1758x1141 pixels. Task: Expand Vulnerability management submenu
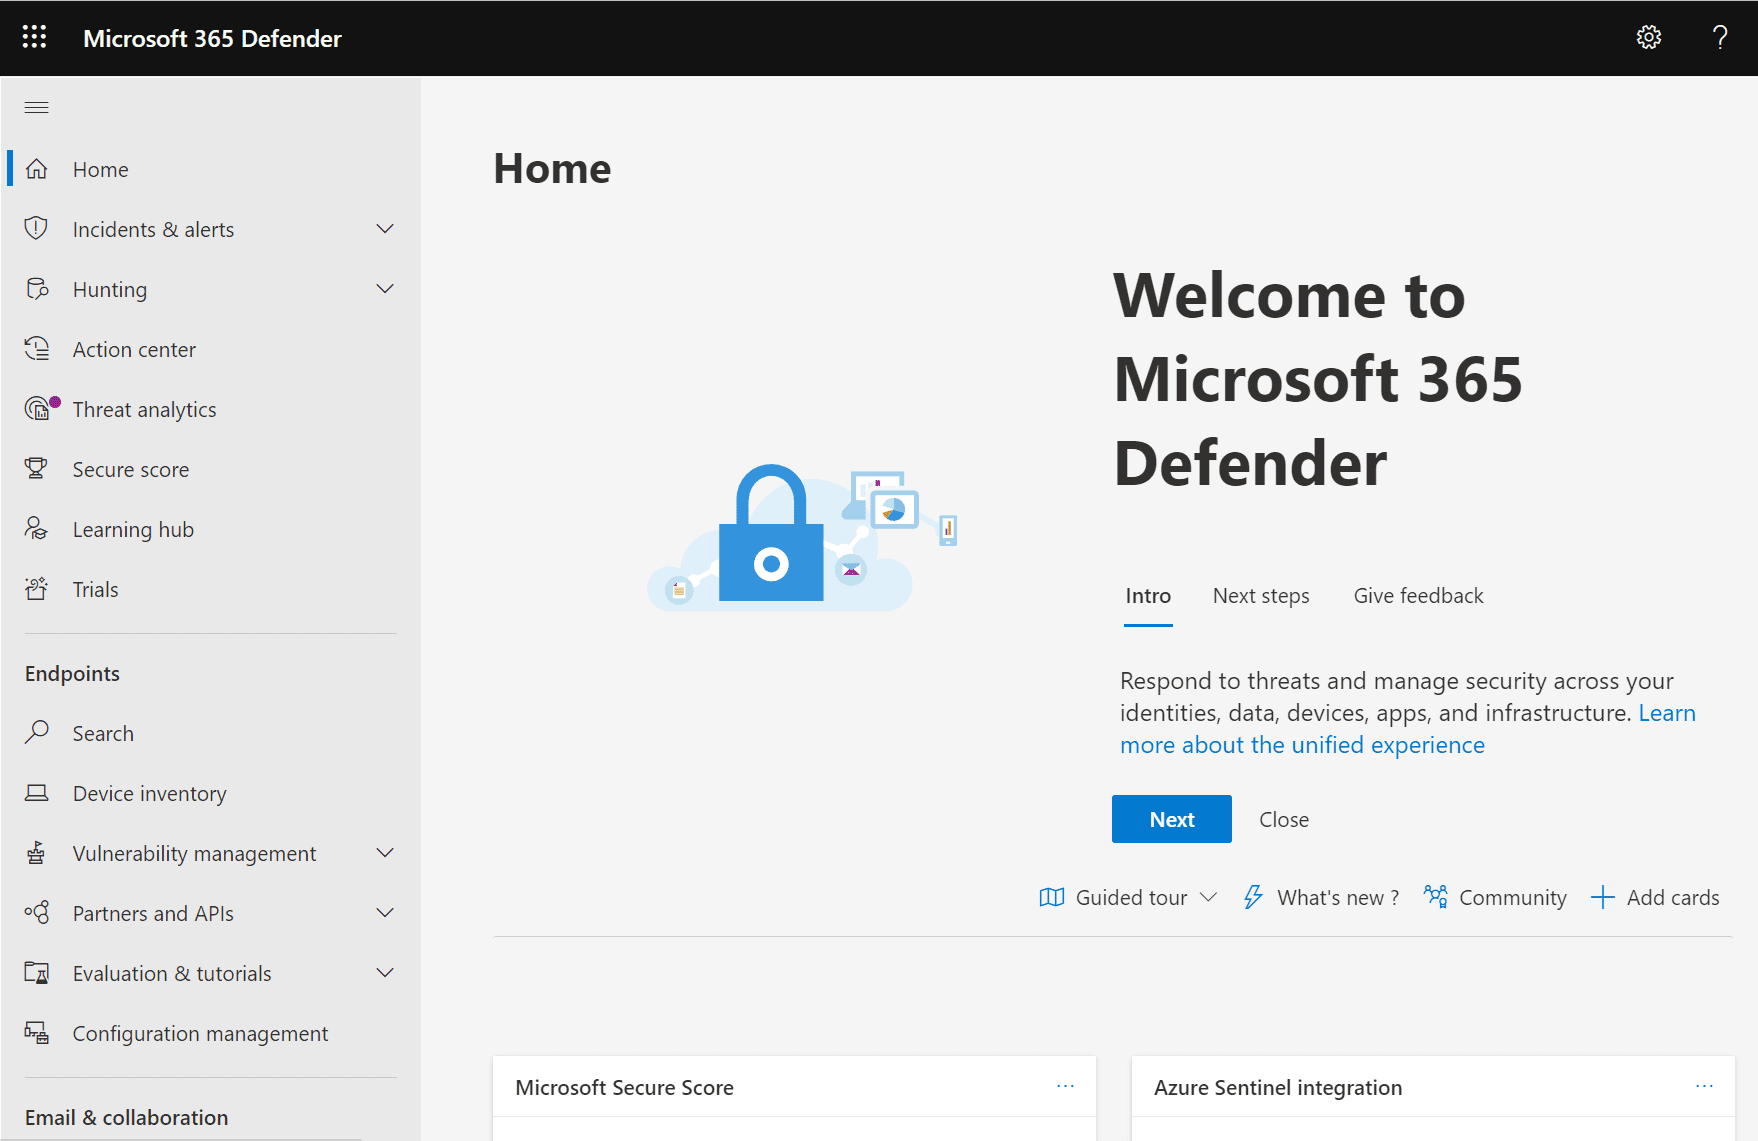(385, 854)
